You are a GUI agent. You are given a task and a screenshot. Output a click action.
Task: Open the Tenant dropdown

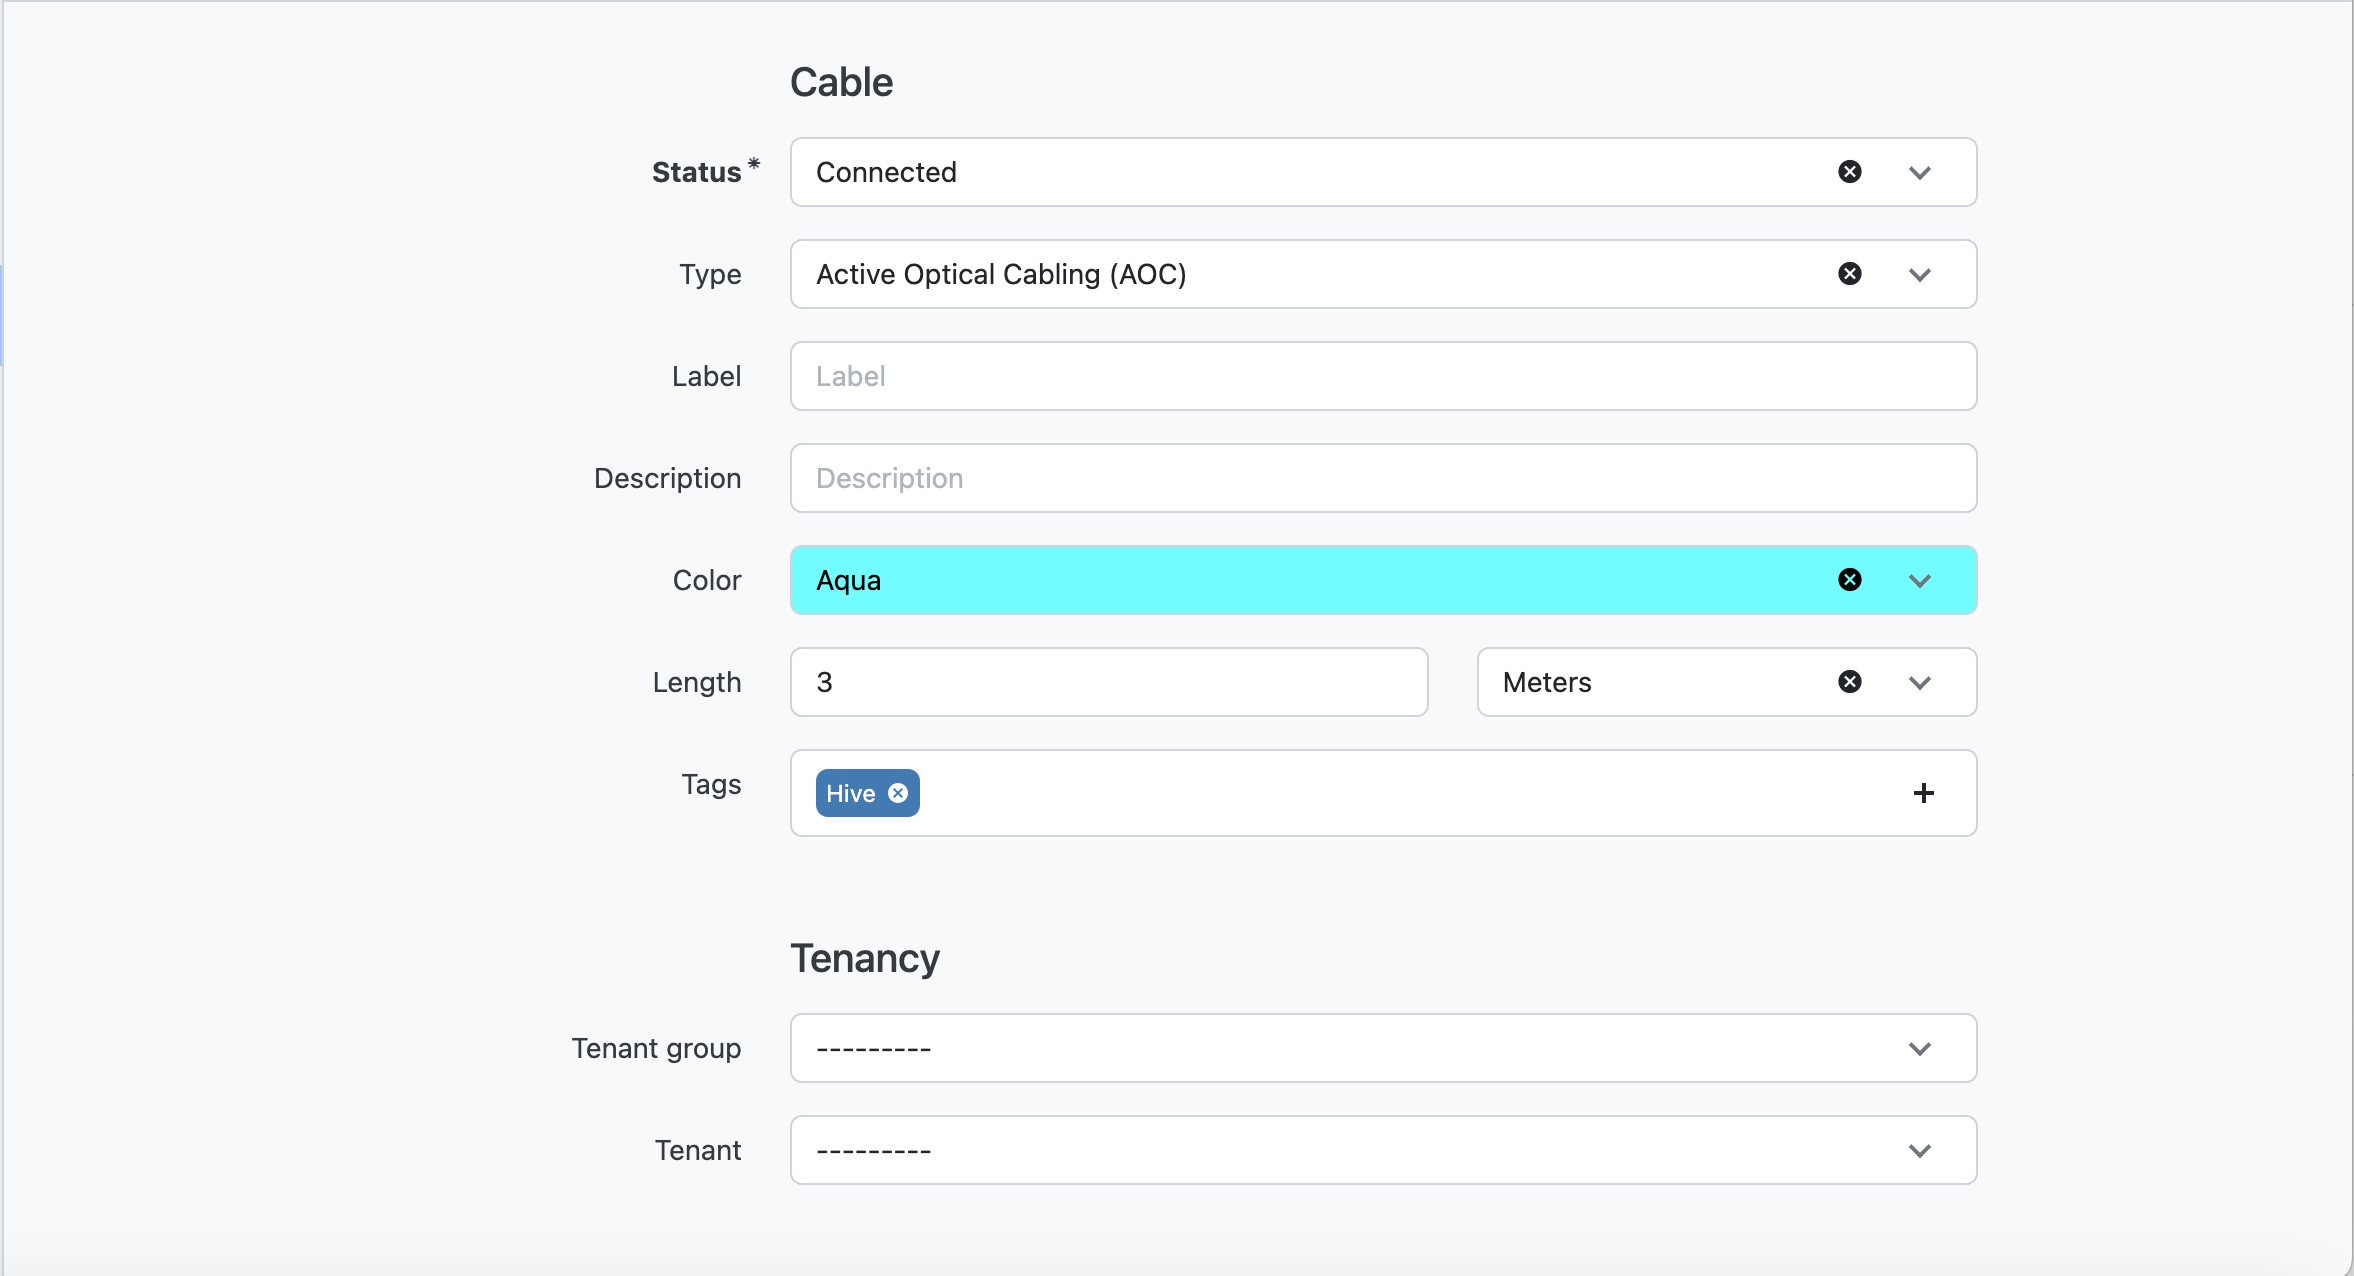[x=1382, y=1150]
